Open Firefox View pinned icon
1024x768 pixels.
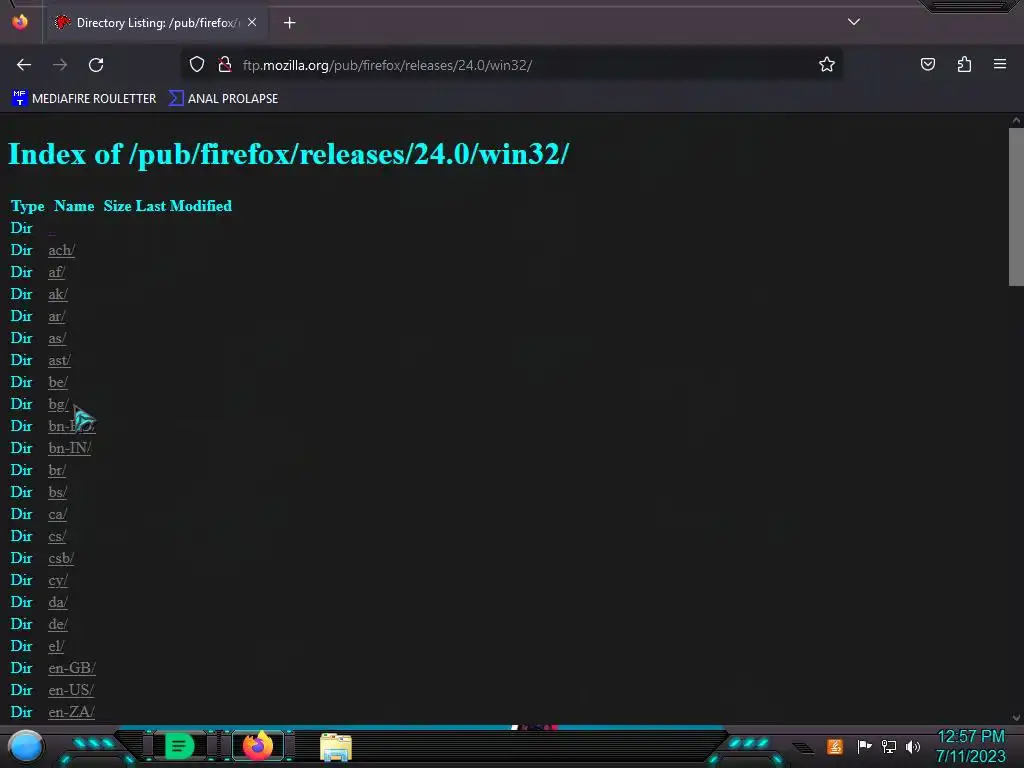[x=20, y=22]
